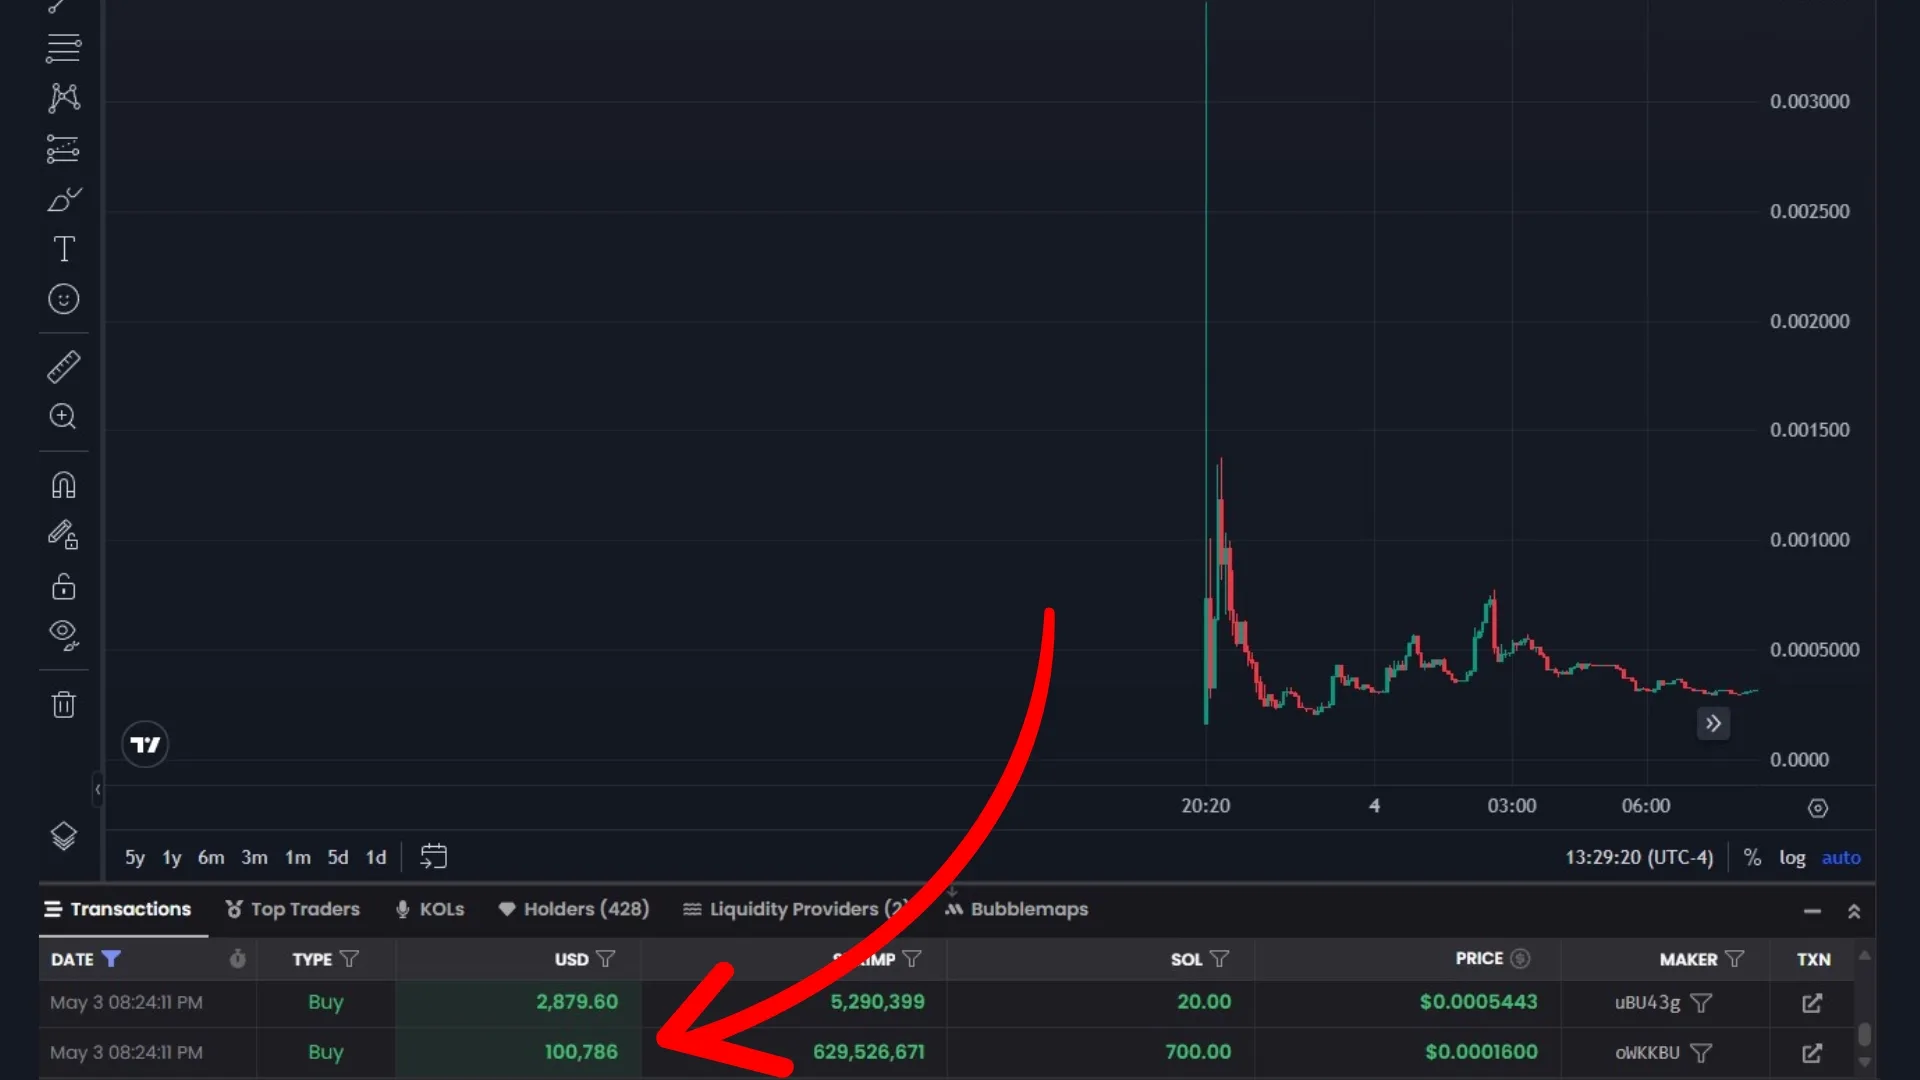Toggle log scale
Image resolution: width=1920 pixels, height=1080 pixels.
pos(1792,858)
